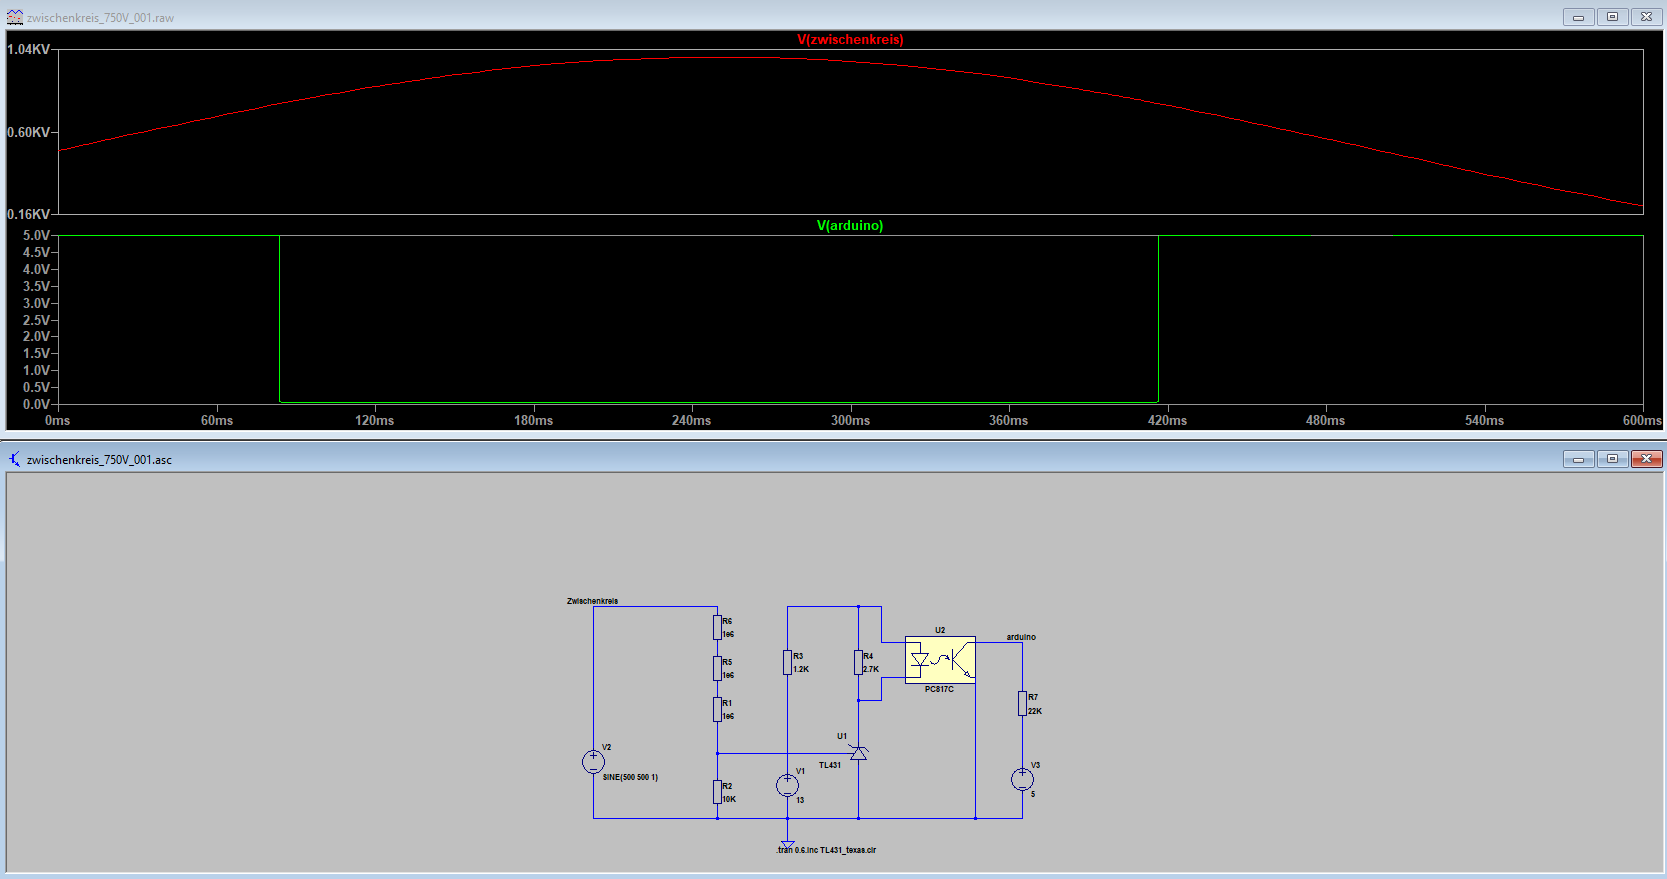The image size is (1667, 879).
Task: Click the 1.04KV vertical axis label
Action: tap(28, 49)
